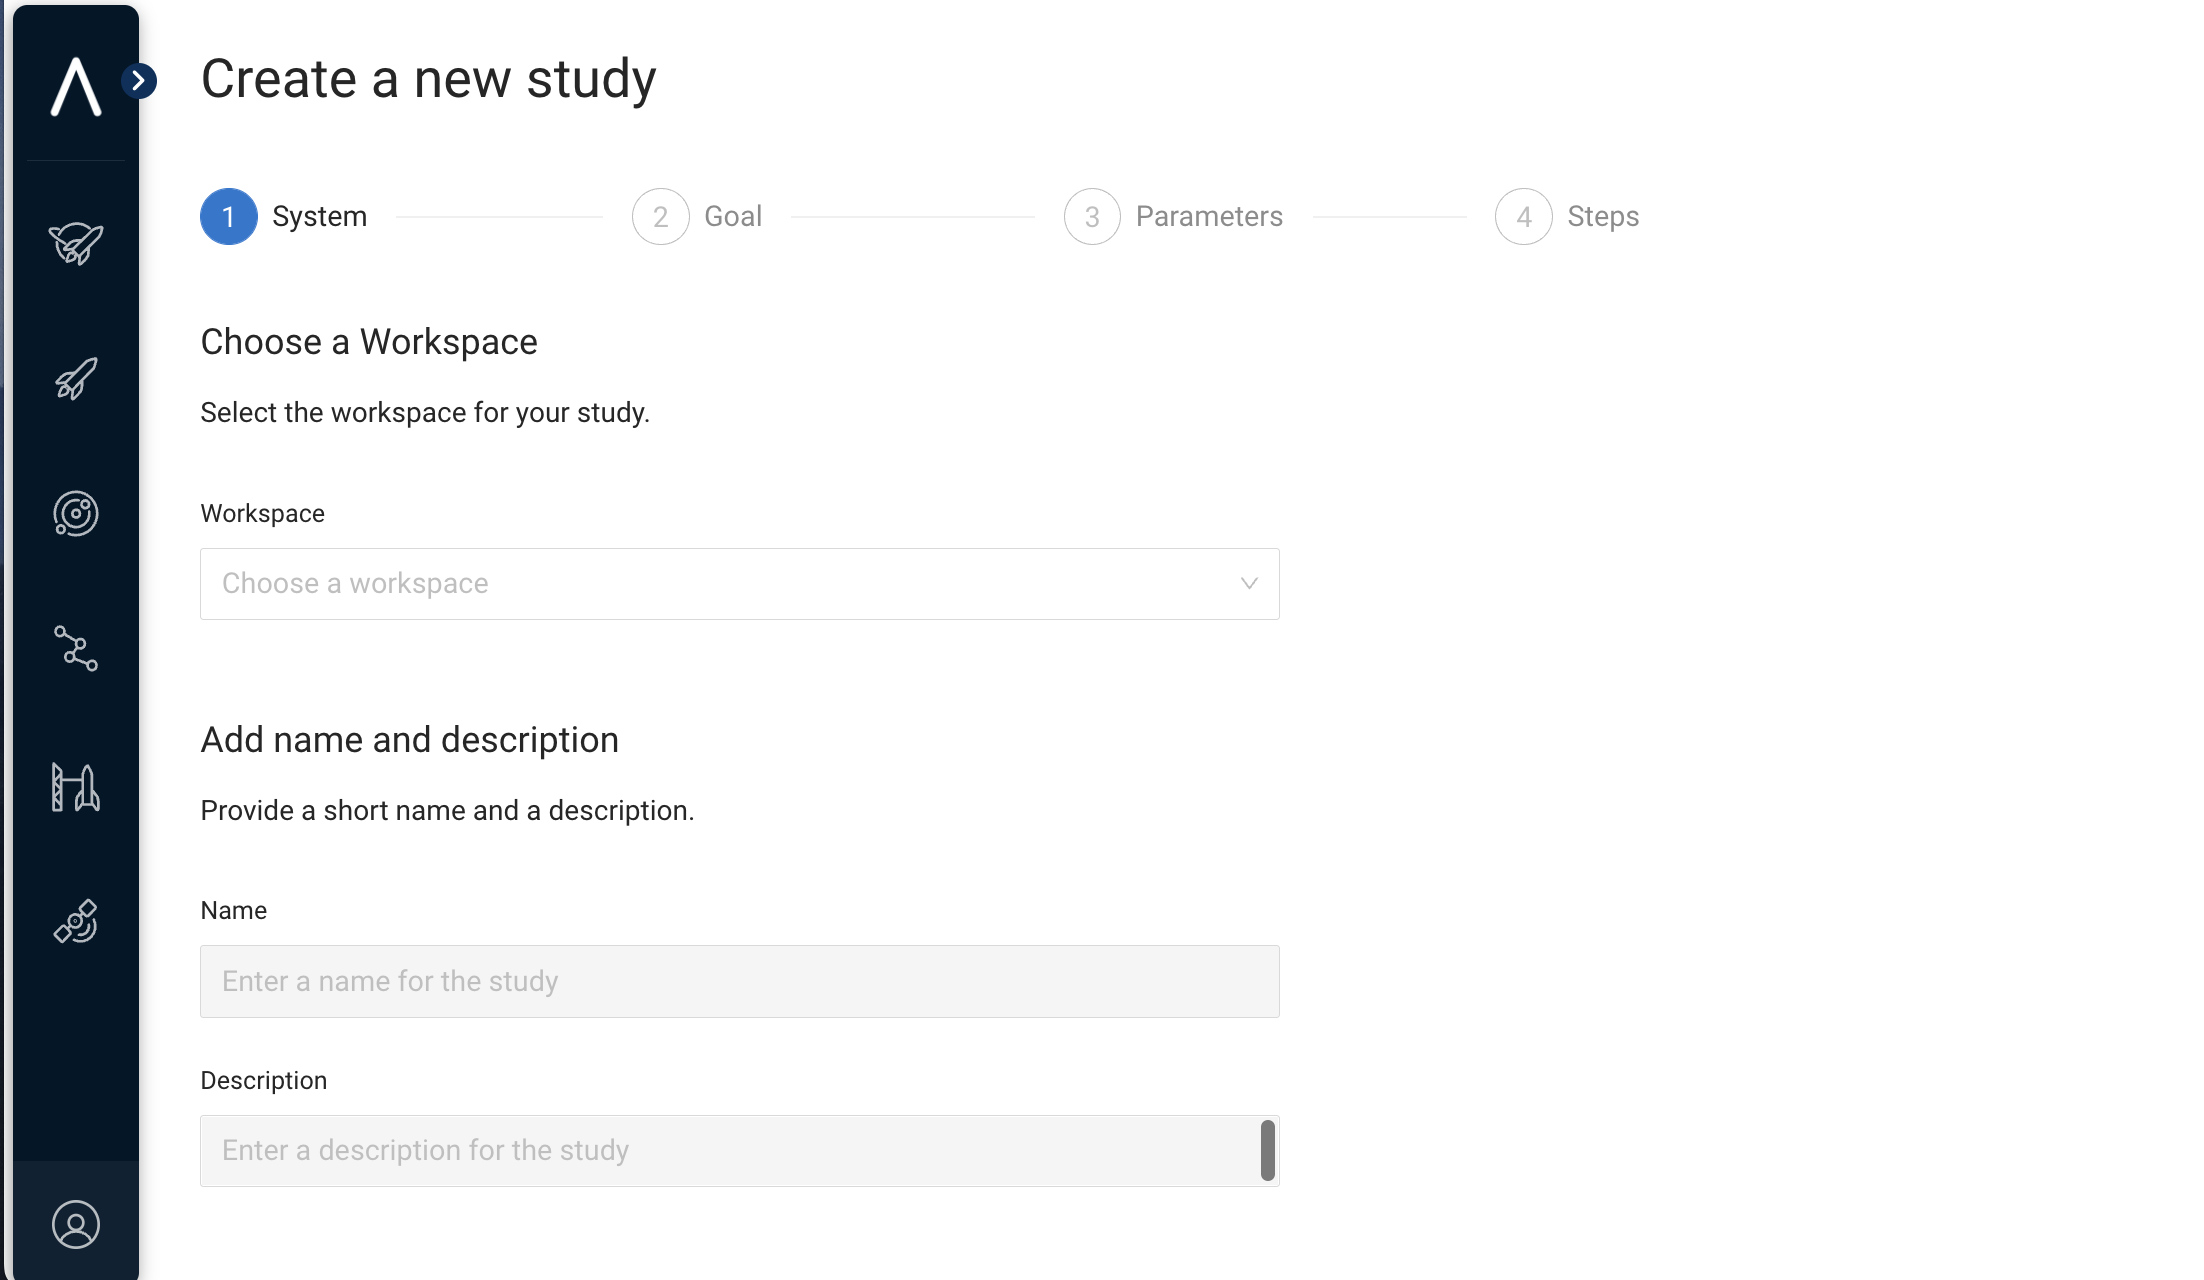This screenshot has width=2204, height=1280.
Task: Open the rocket orbiting planet sidebar icon
Action: [76, 243]
